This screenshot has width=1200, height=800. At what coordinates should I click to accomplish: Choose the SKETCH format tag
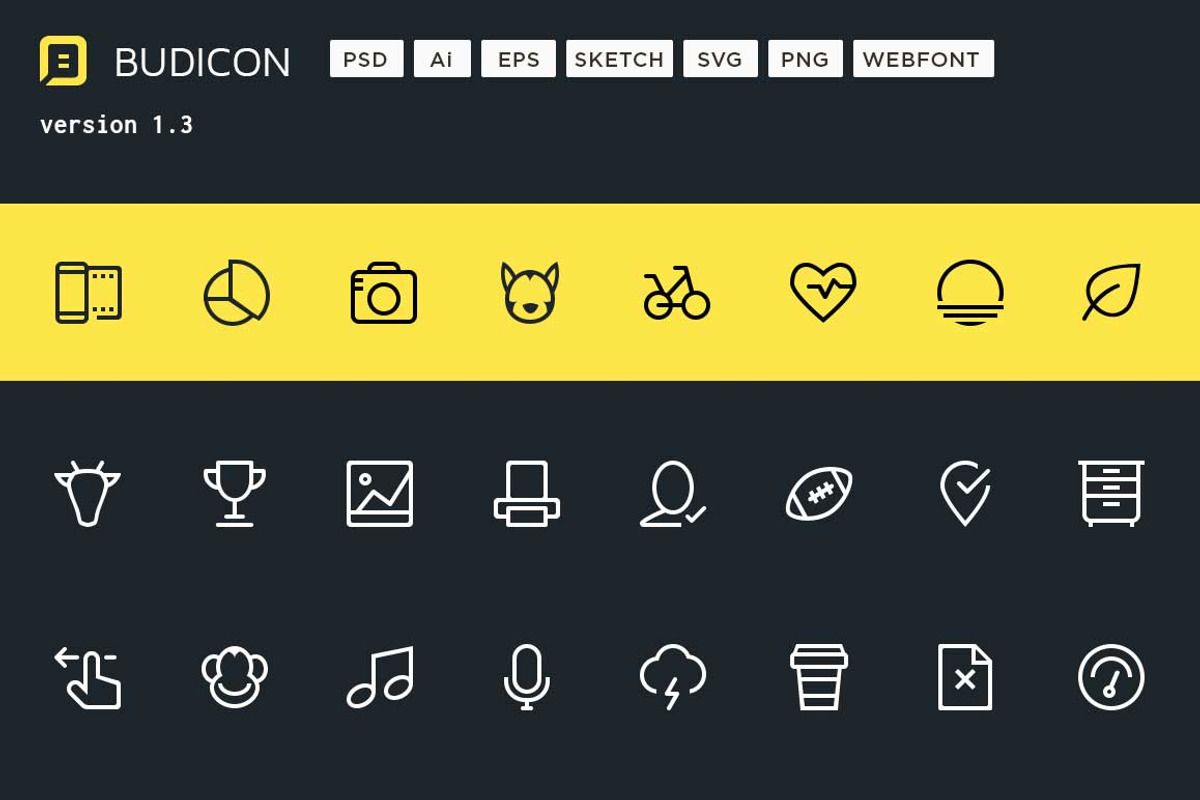click(x=619, y=59)
